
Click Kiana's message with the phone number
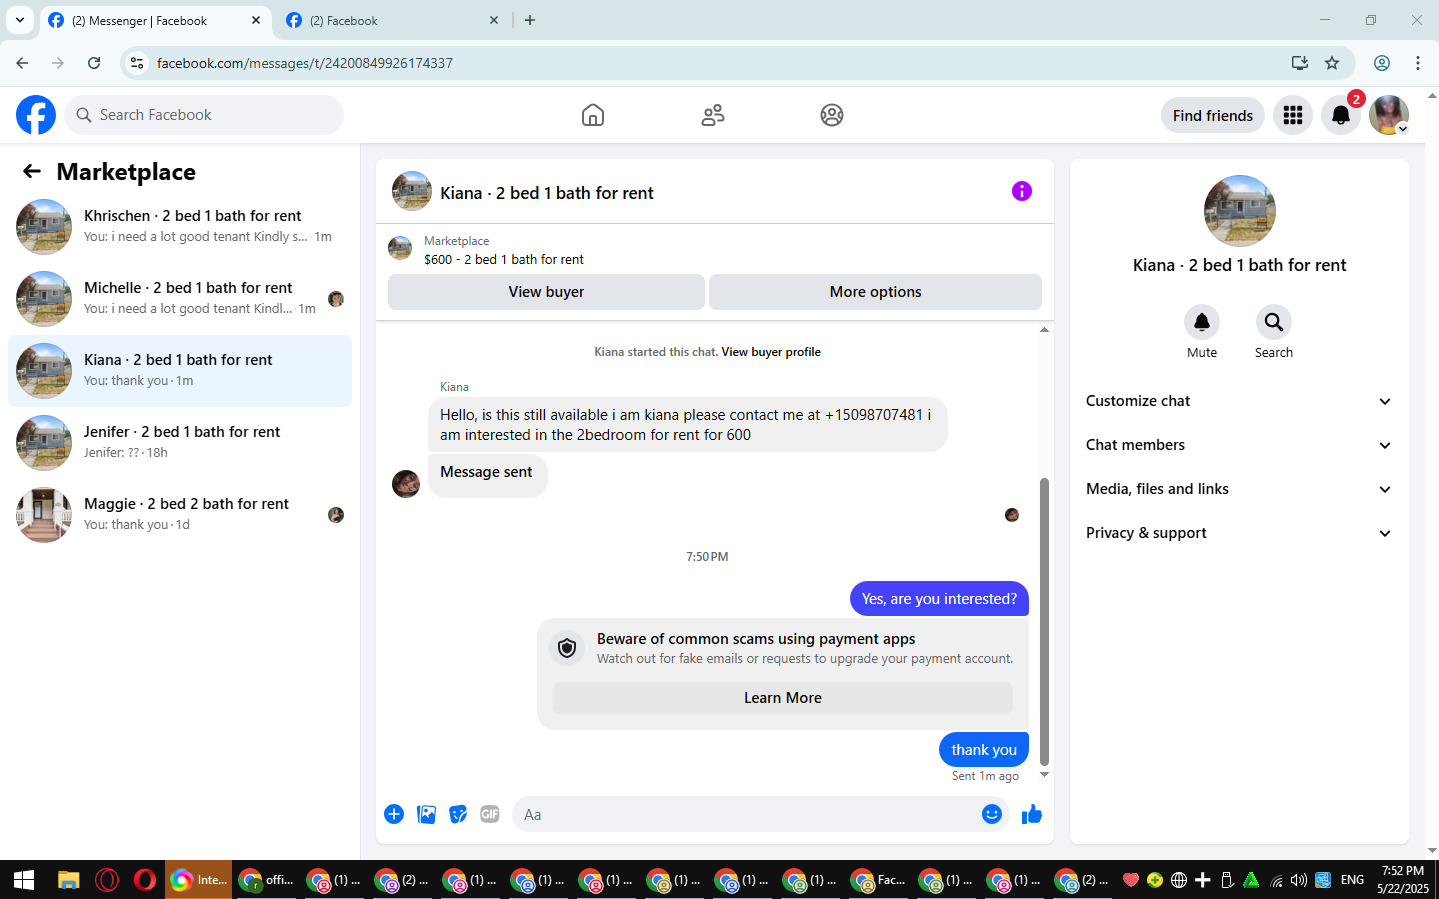pyautogui.click(x=687, y=425)
